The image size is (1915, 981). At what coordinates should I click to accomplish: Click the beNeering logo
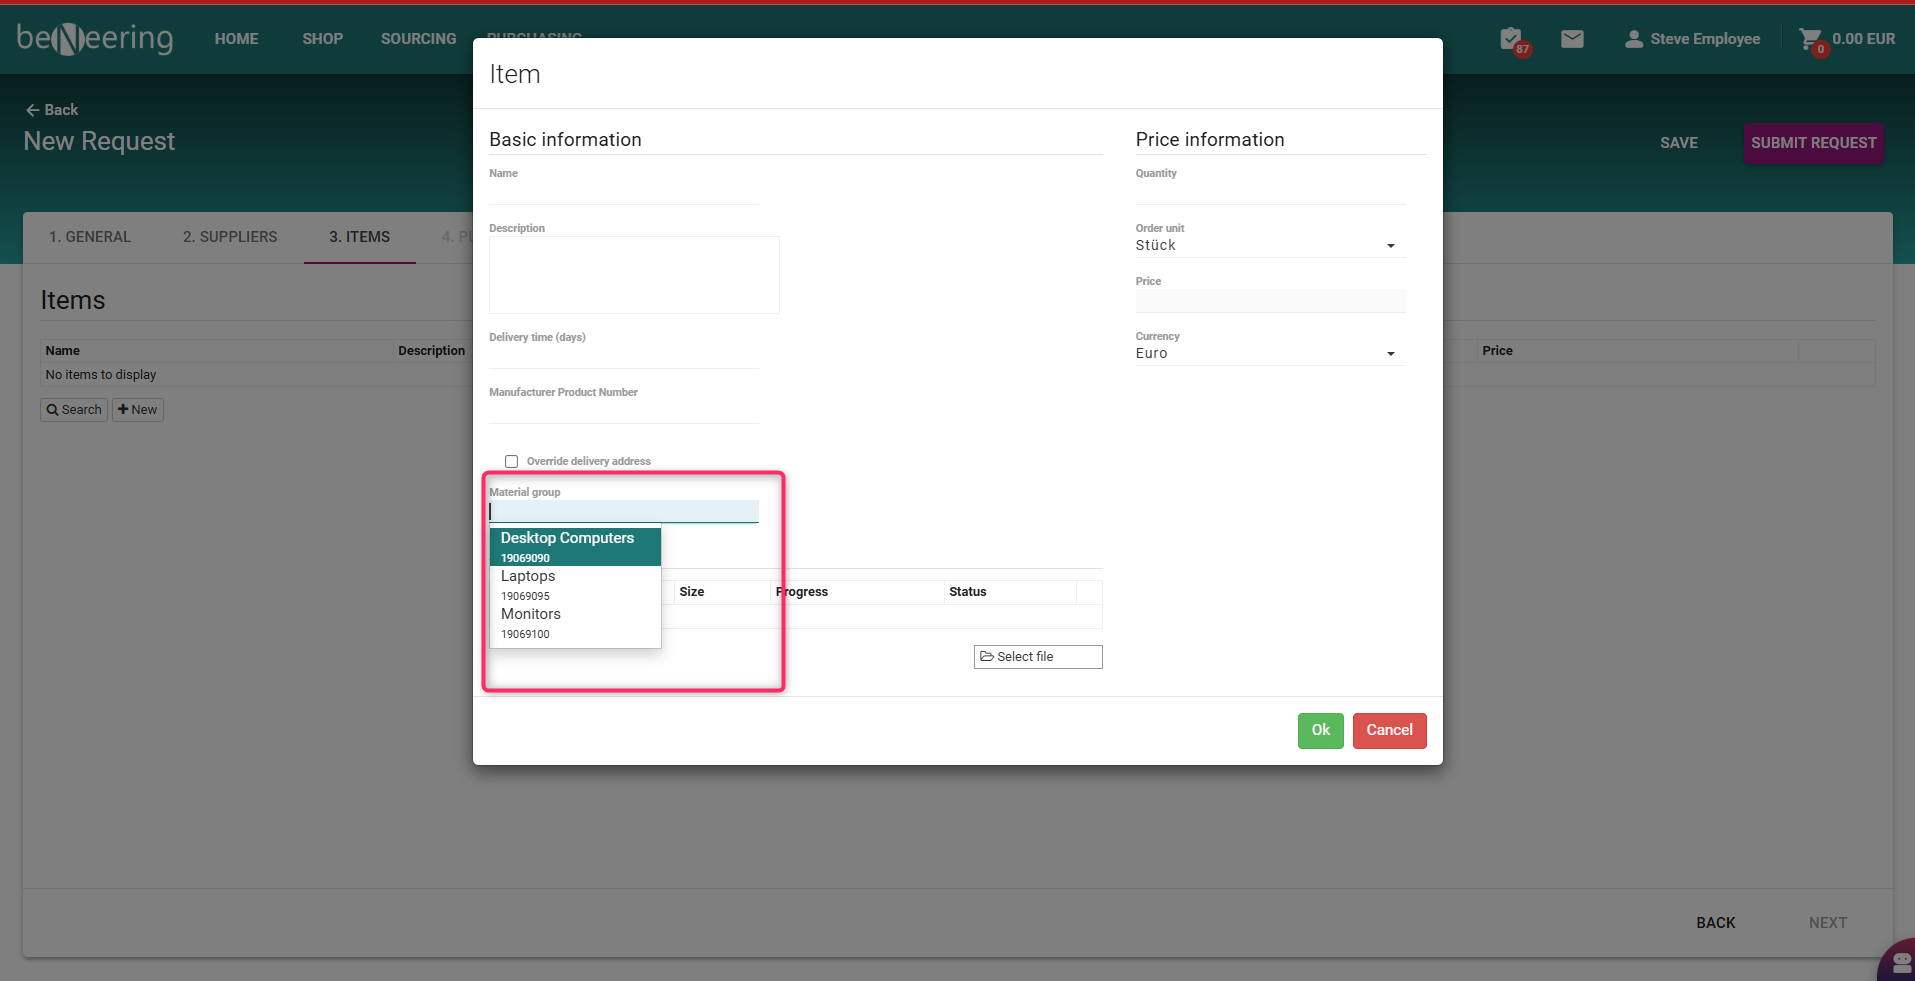(x=95, y=38)
